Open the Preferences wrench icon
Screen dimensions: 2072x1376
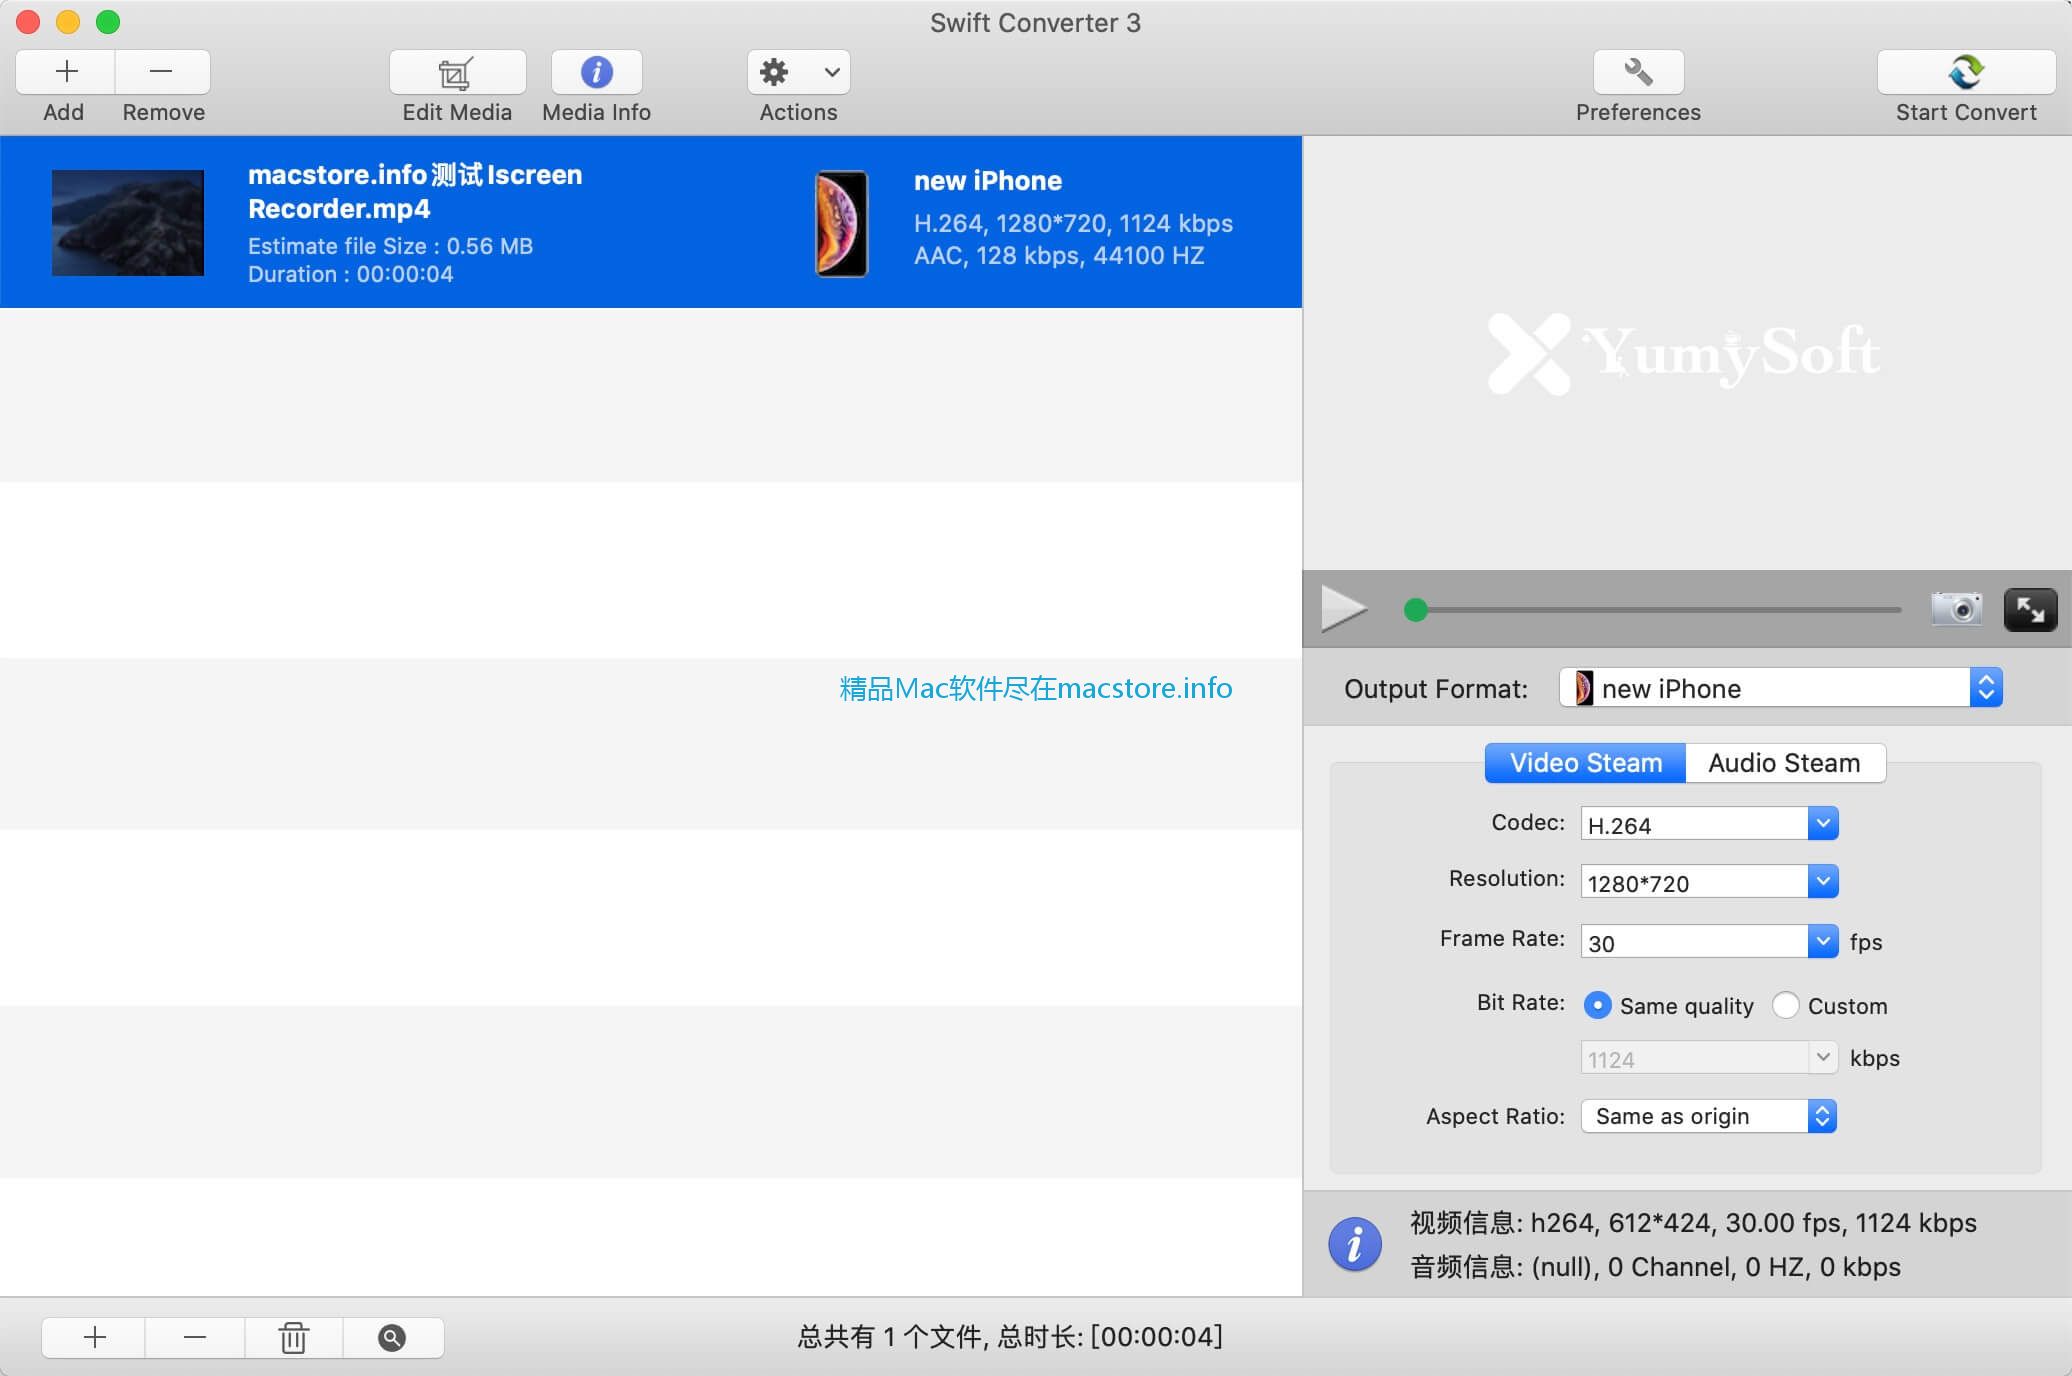[x=1636, y=71]
